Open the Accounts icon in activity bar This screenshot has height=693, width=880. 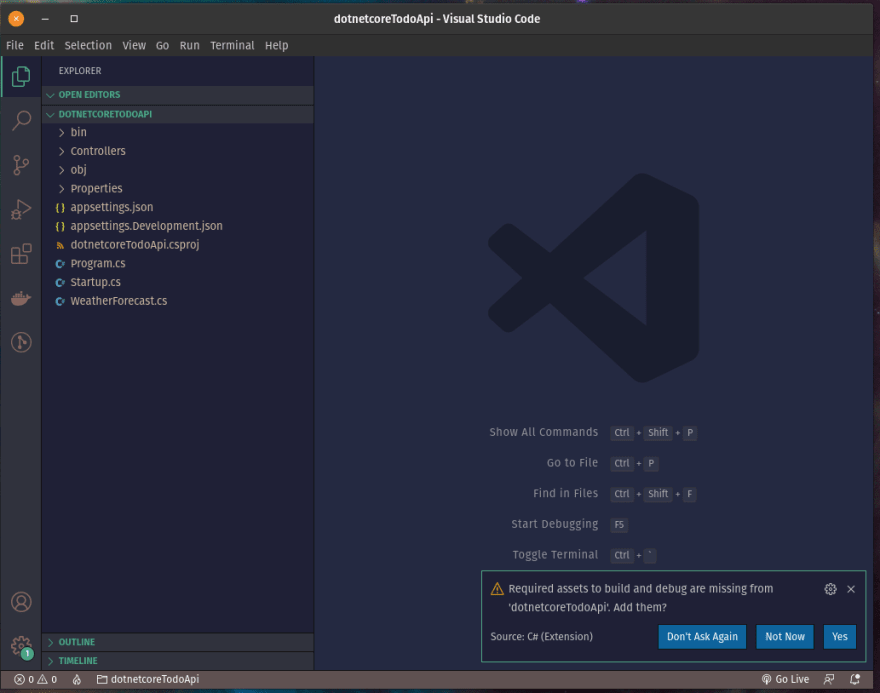click(21, 602)
